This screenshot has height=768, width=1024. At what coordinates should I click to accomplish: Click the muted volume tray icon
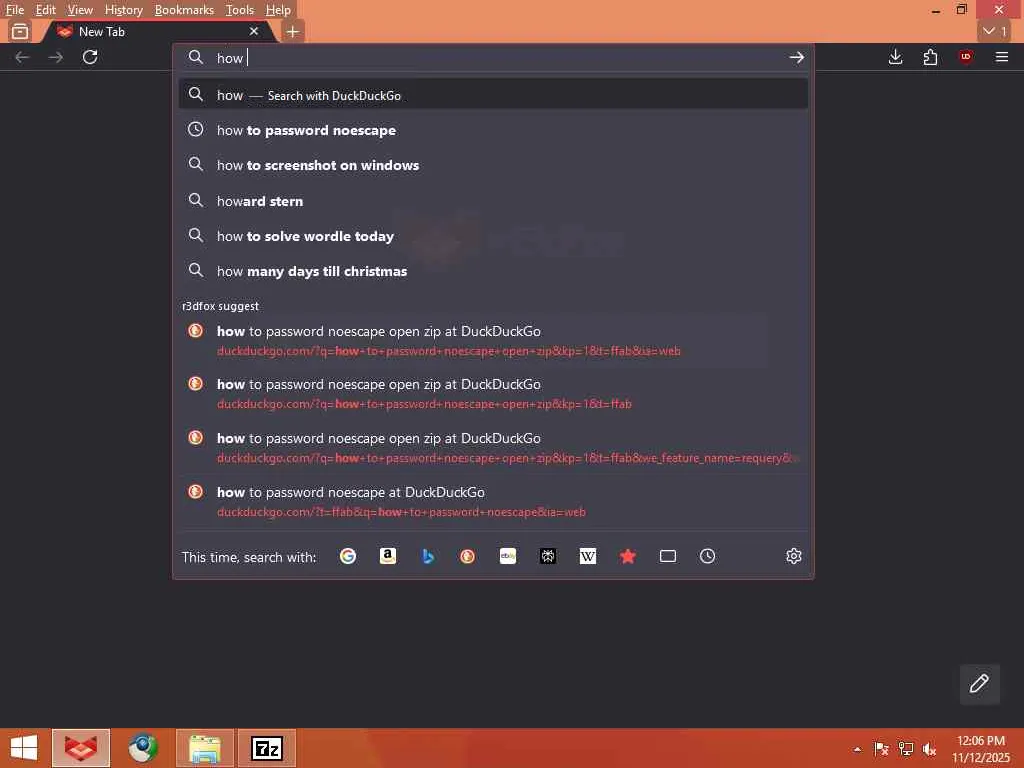pyautogui.click(x=929, y=749)
